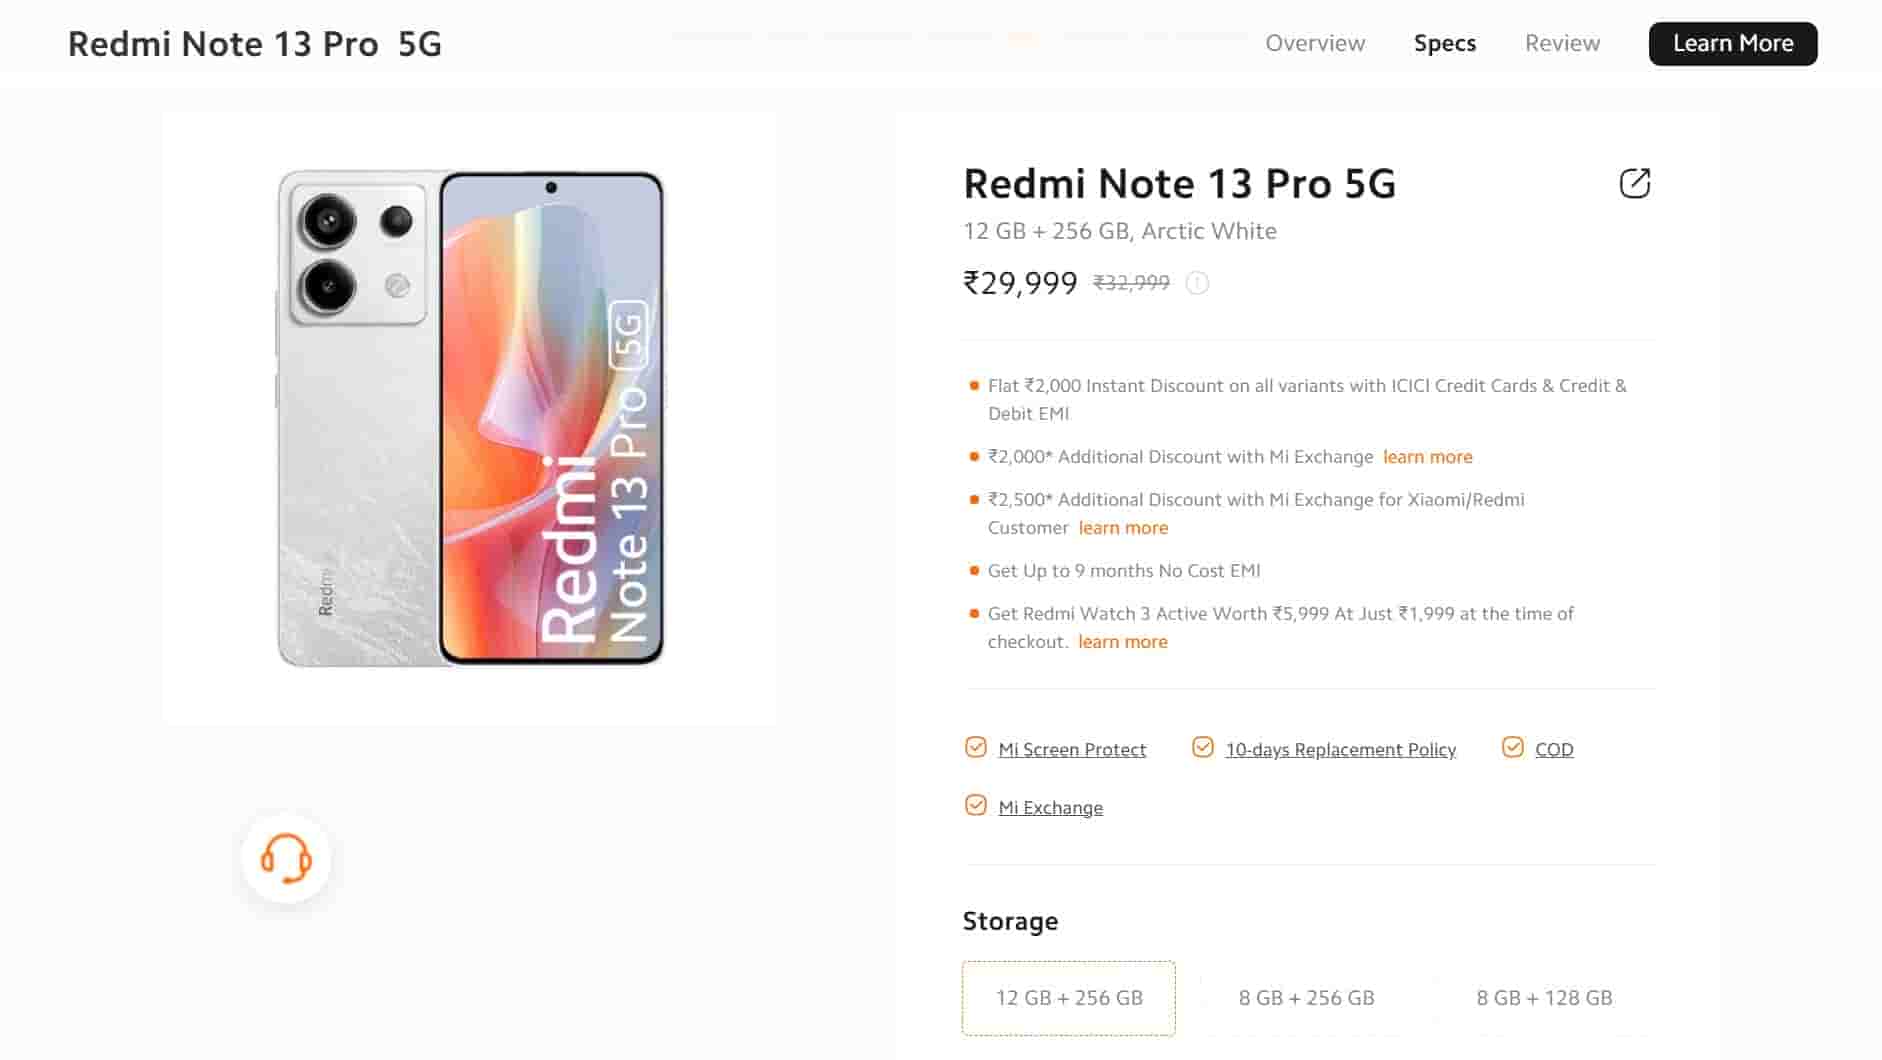
Task: Click the checkmark icon beside Mi Screen Protect
Action: point(975,747)
